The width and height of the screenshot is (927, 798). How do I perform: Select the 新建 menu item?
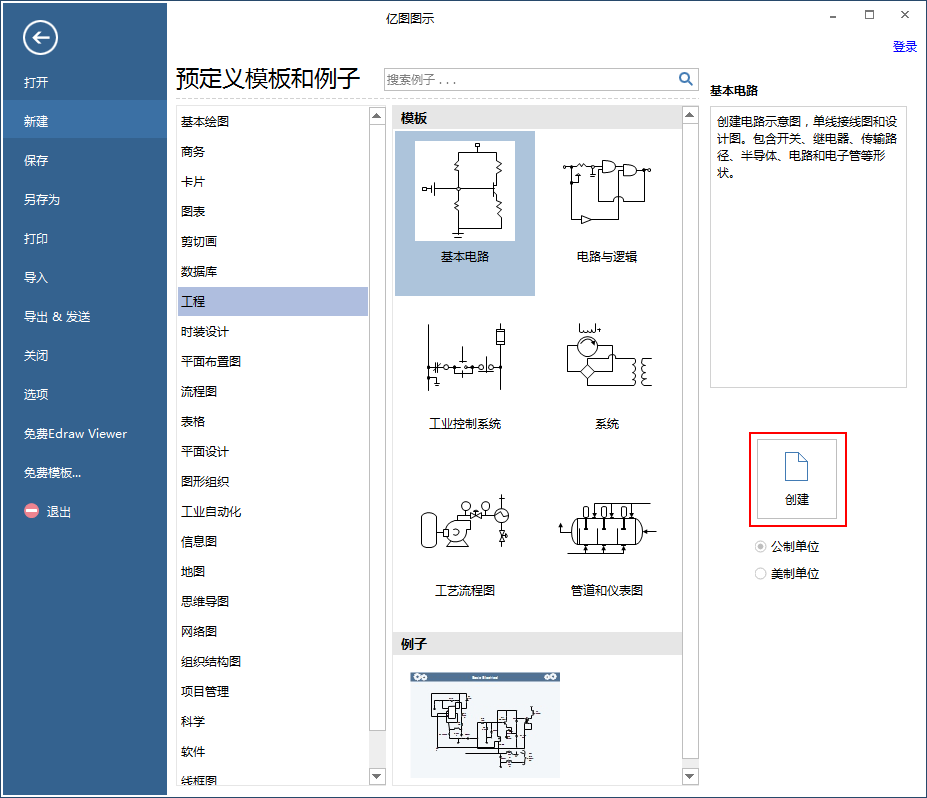click(84, 121)
